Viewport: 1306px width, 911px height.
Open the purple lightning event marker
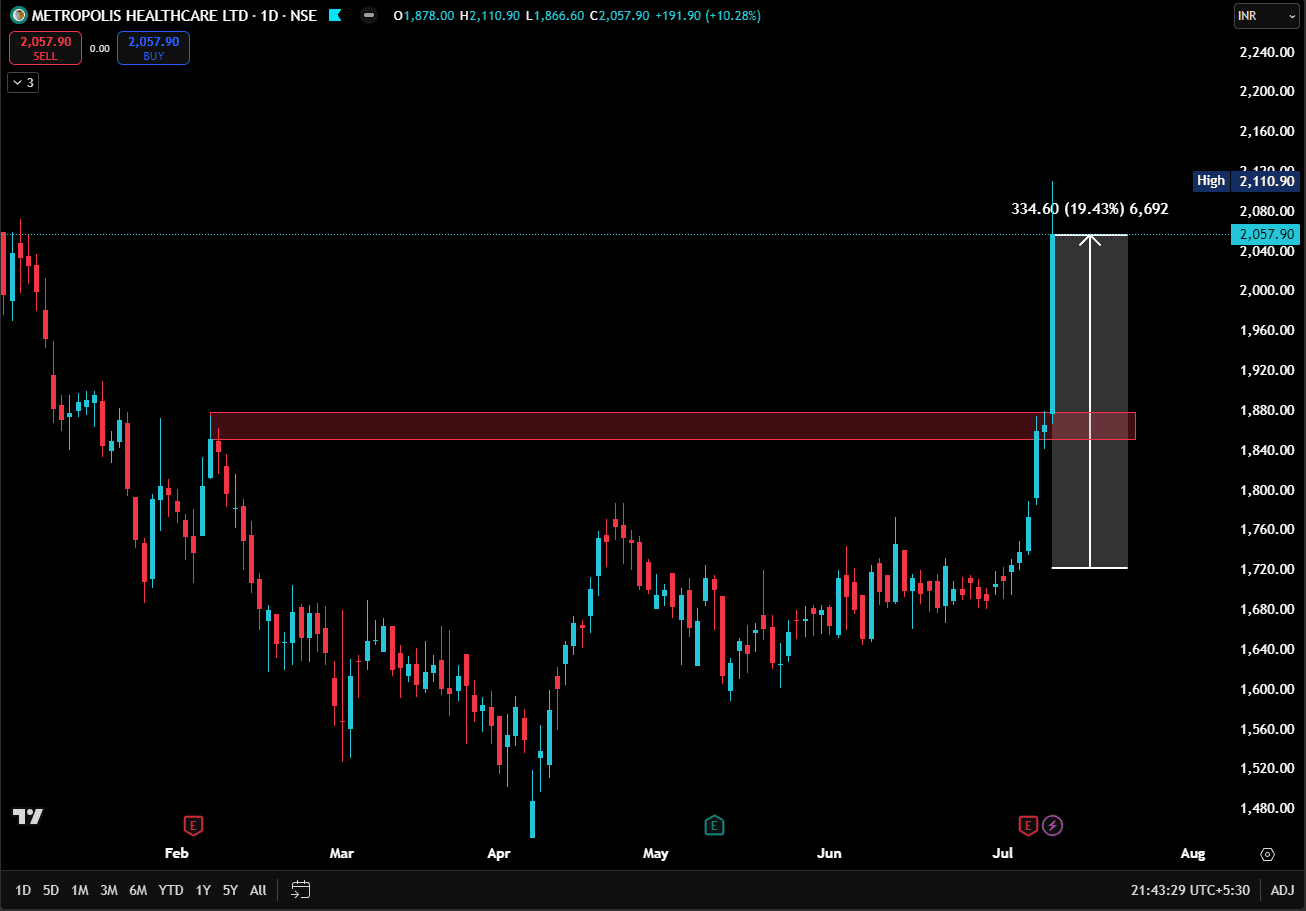click(1053, 825)
